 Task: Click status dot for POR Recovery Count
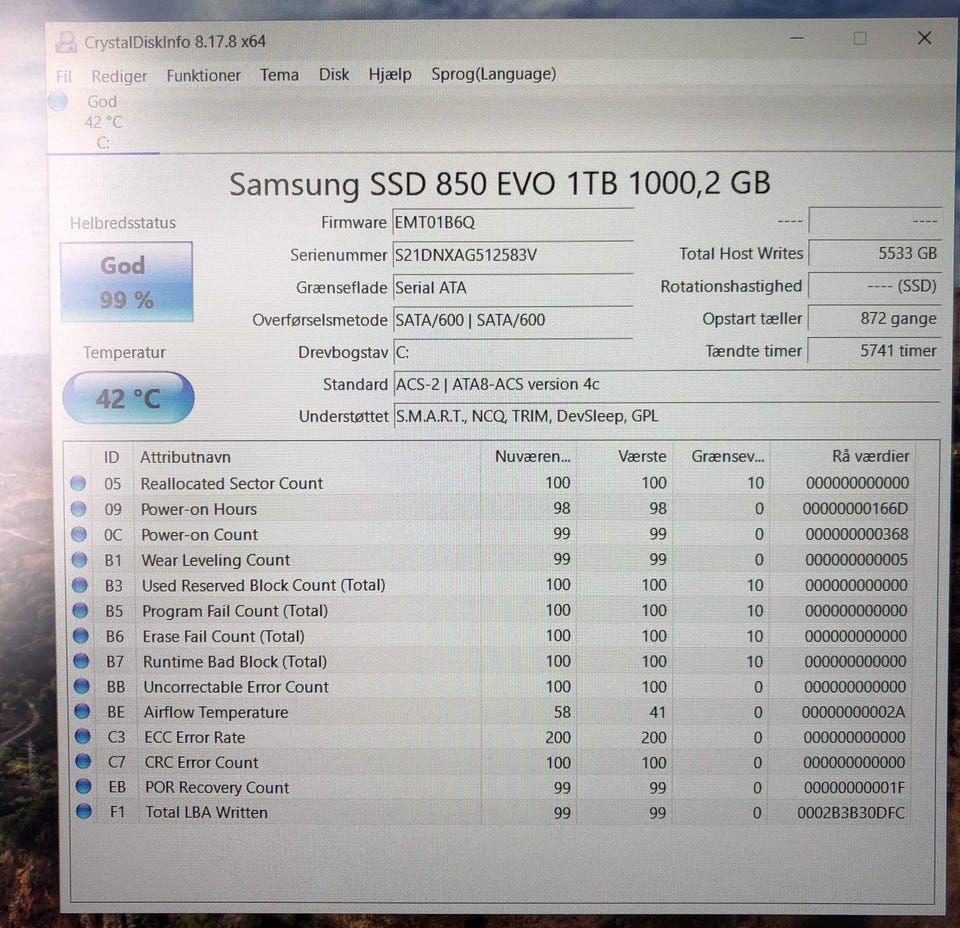[83, 787]
